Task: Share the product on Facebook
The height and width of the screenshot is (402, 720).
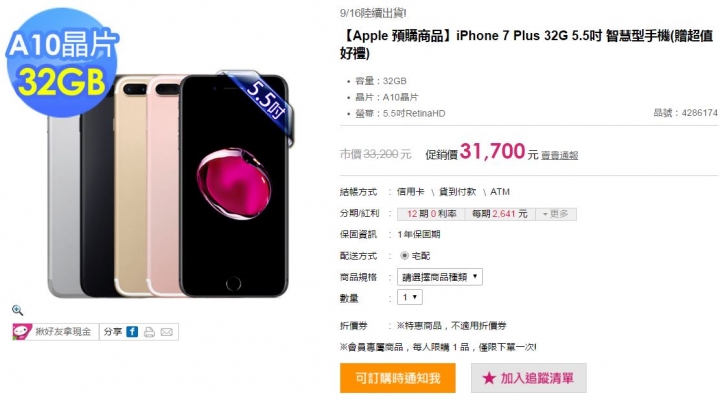Action: point(132,332)
